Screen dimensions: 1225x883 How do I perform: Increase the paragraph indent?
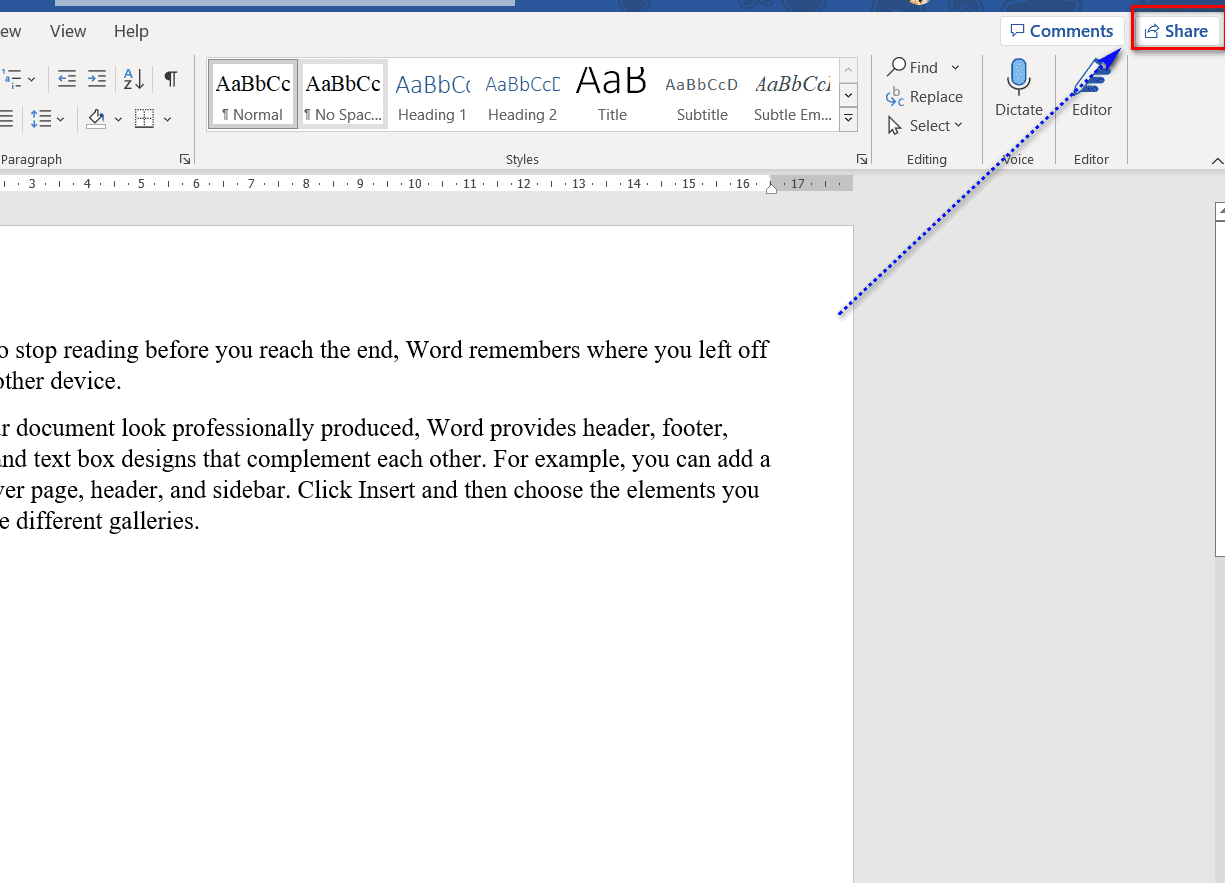[97, 79]
